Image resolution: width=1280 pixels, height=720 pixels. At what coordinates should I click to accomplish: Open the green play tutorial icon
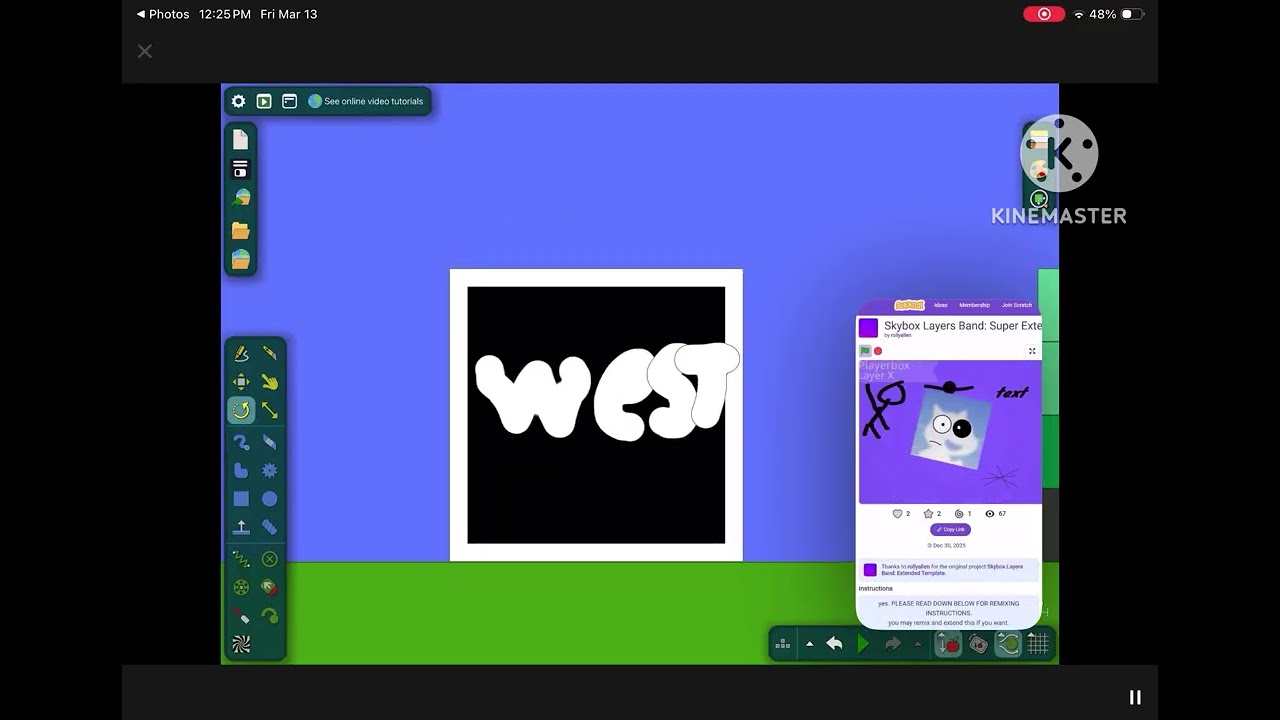pyautogui.click(x=264, y=101)
